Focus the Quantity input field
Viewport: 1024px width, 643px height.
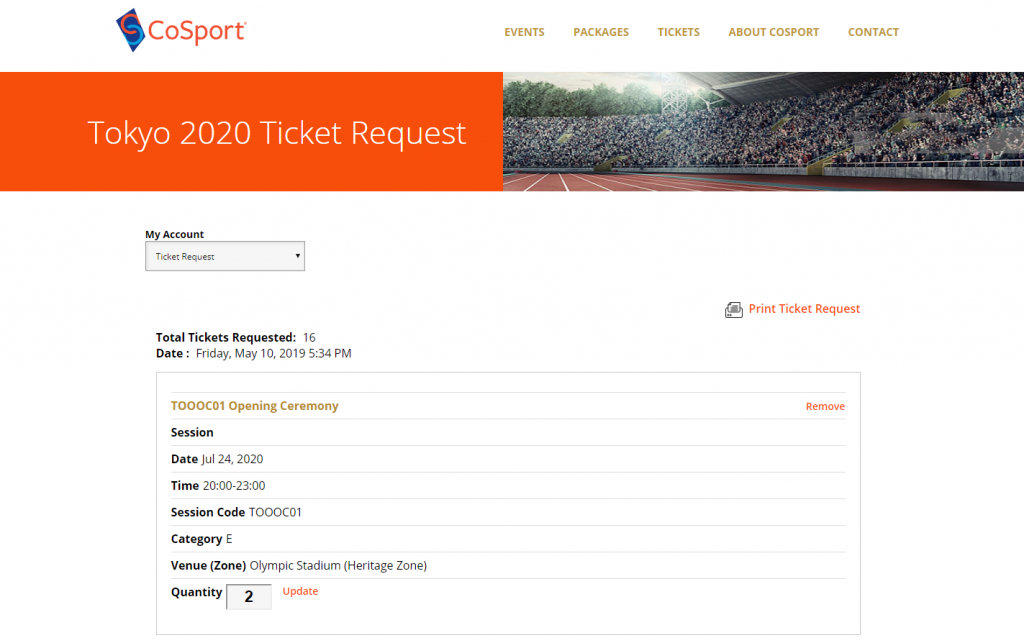click(x=249, y=596)
